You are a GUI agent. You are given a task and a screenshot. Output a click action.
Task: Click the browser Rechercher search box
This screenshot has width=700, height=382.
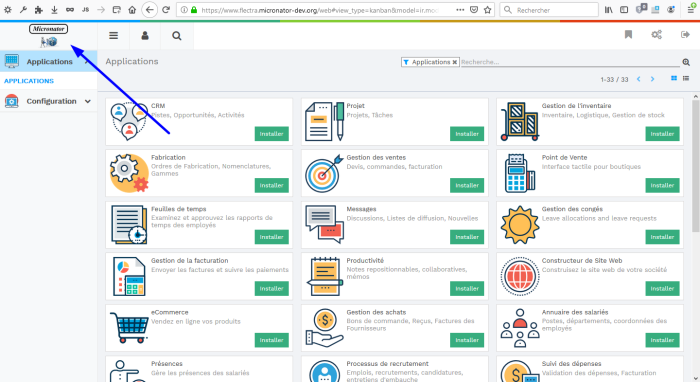coord(549,10)
